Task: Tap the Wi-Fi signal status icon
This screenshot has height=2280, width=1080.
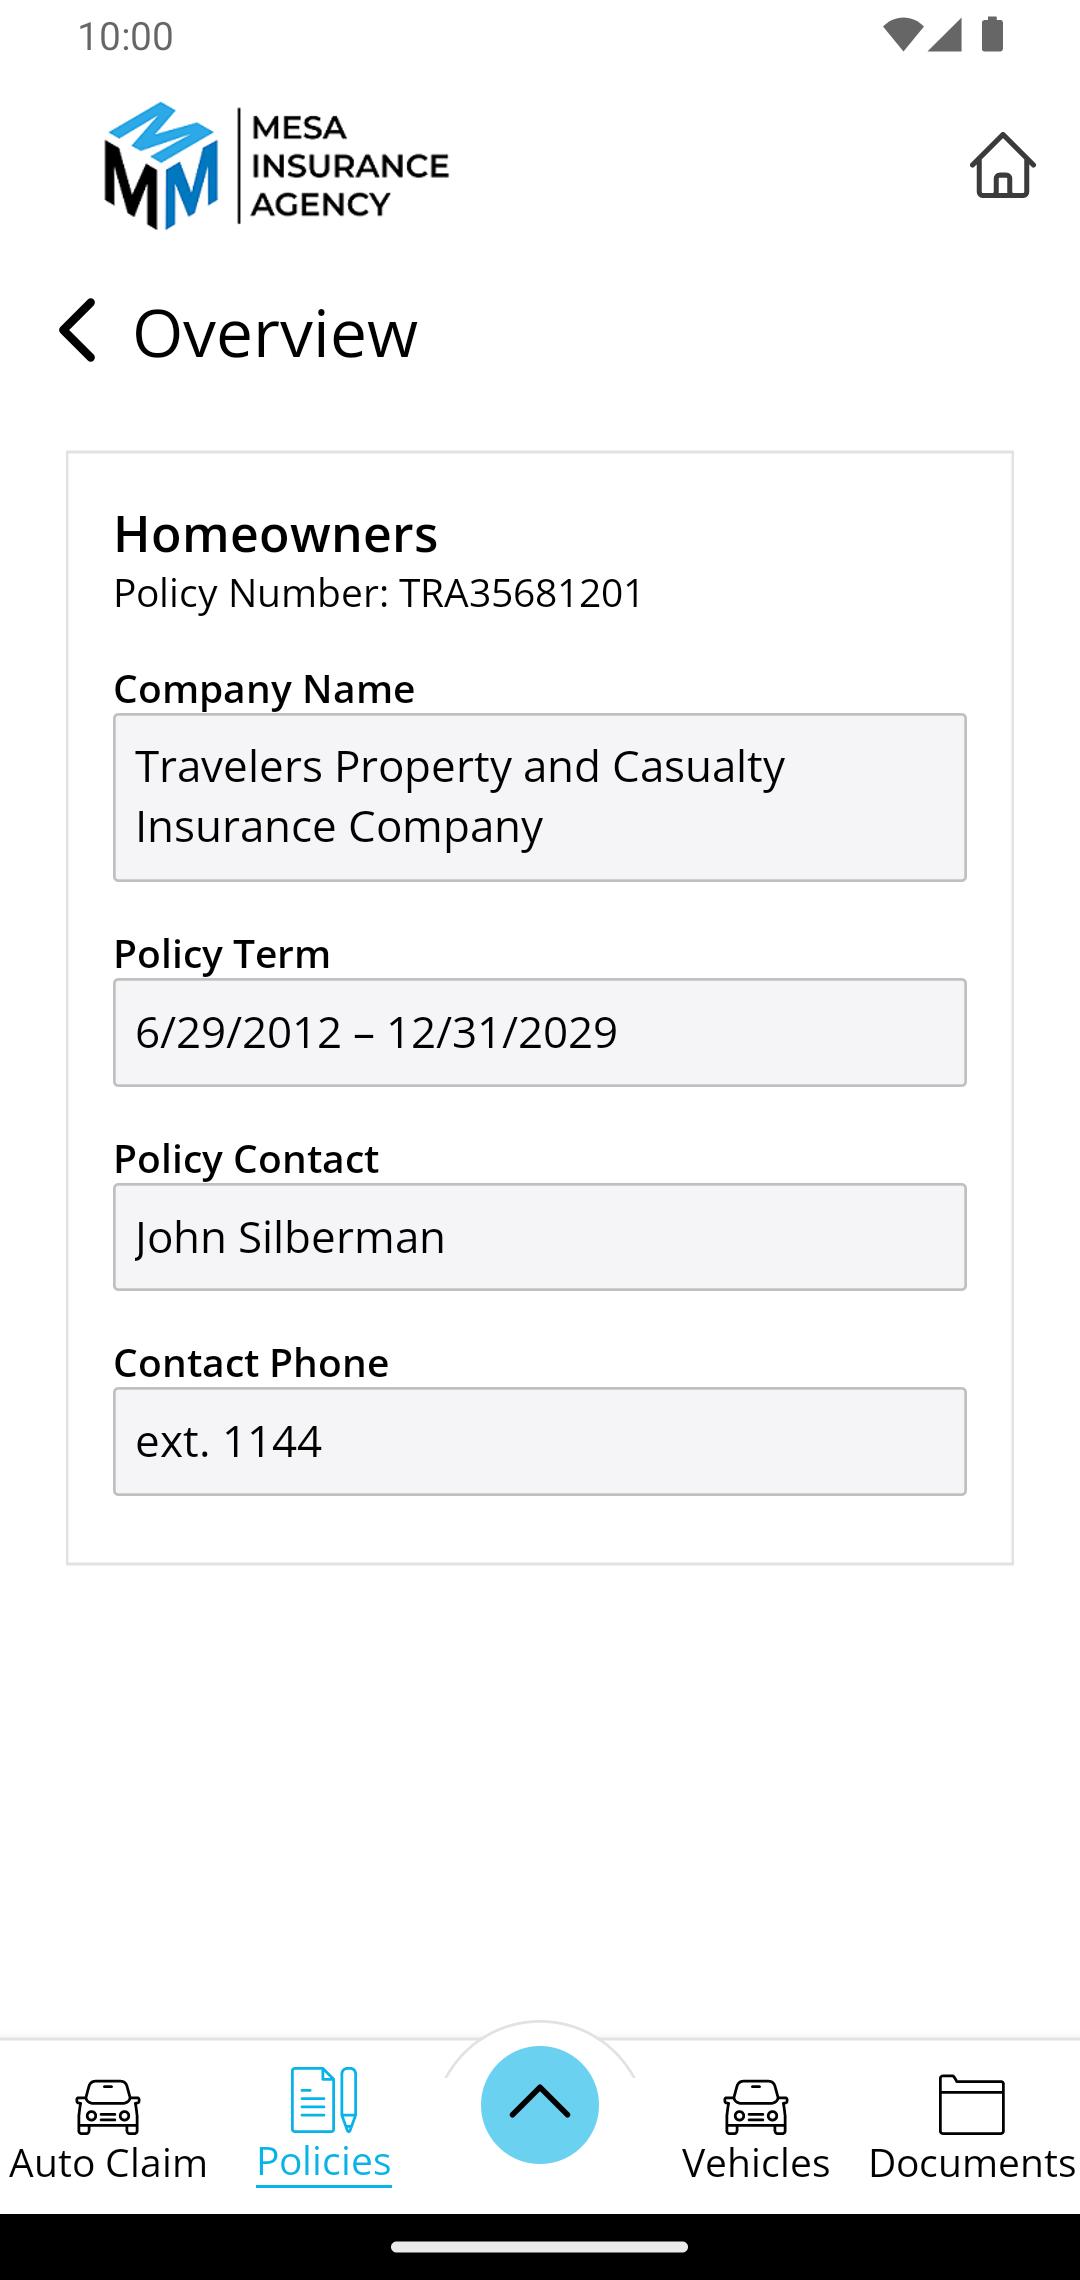Action: (x=902, y=35)
